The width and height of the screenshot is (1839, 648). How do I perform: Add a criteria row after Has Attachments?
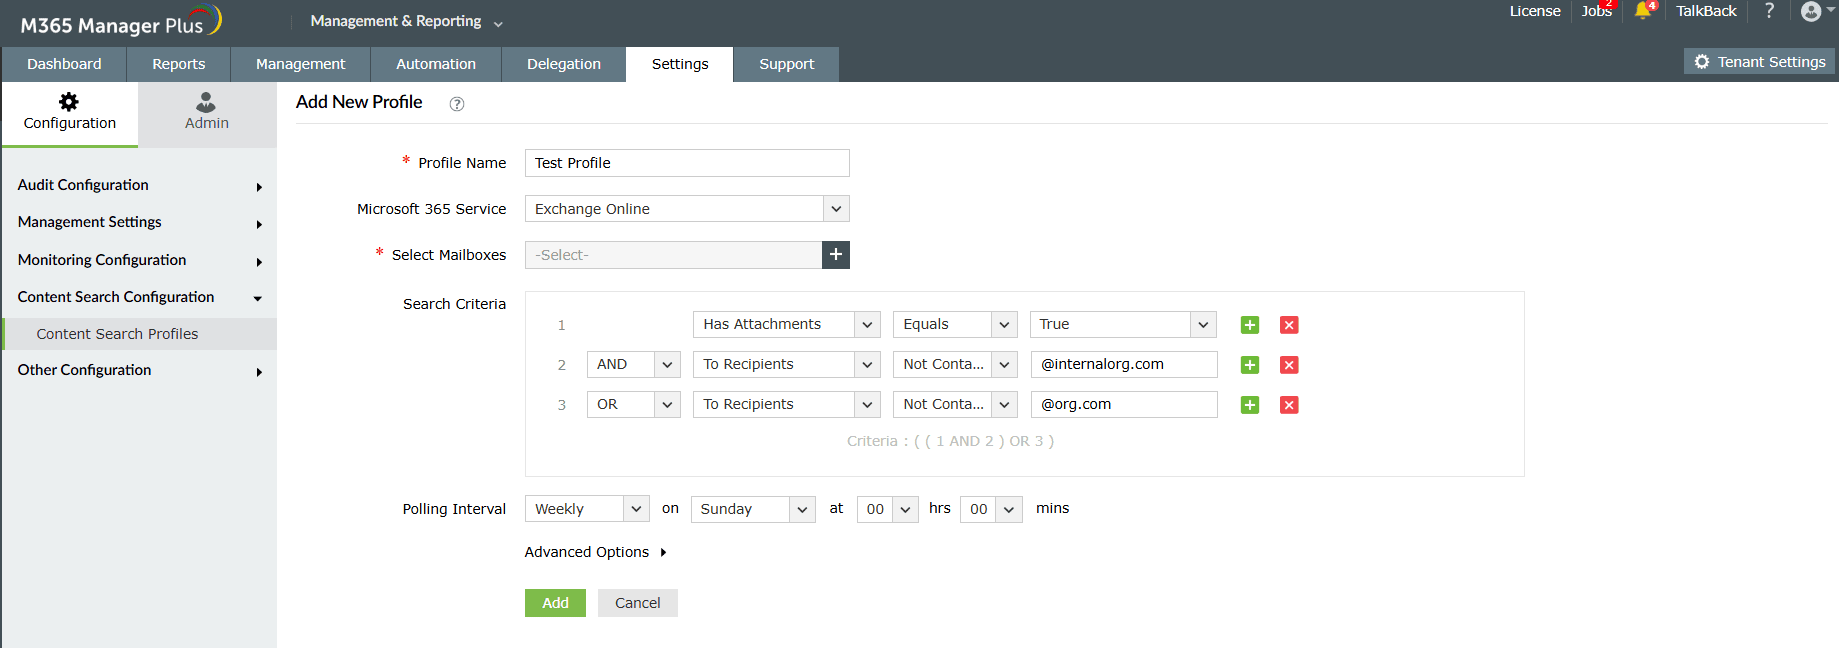[x=1249, y=325]
